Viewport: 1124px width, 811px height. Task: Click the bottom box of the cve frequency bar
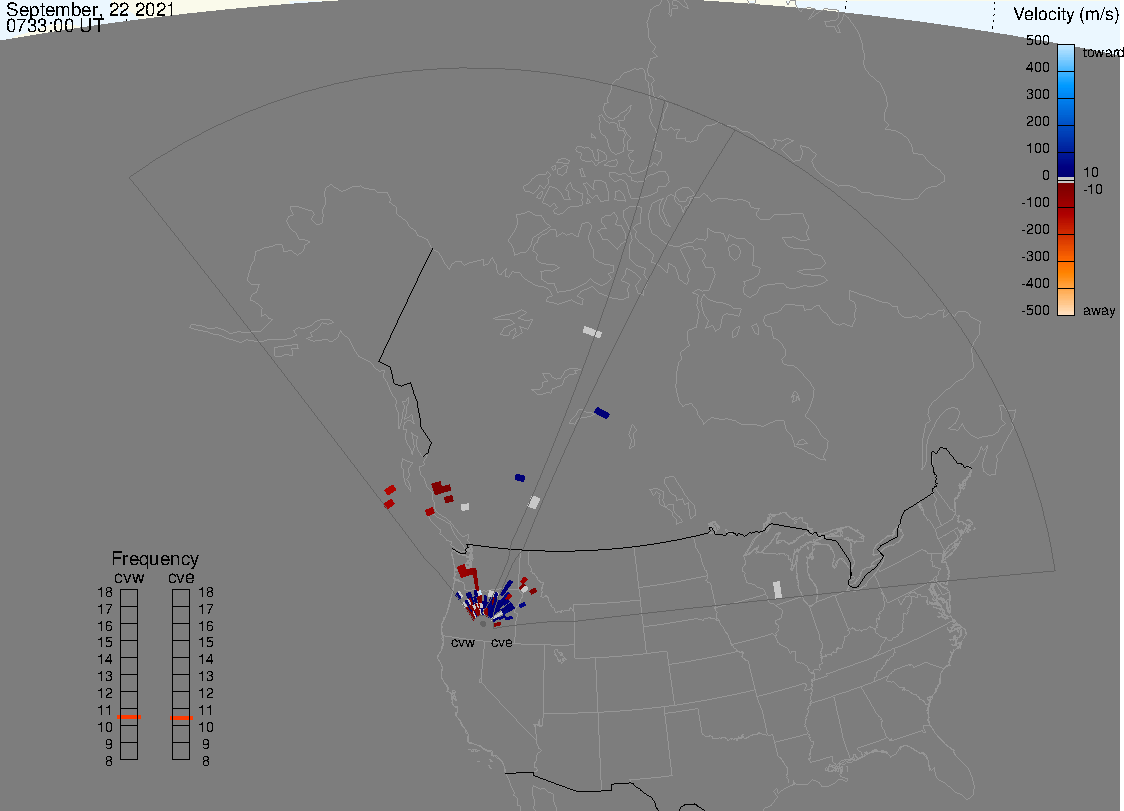coord(181,751)
